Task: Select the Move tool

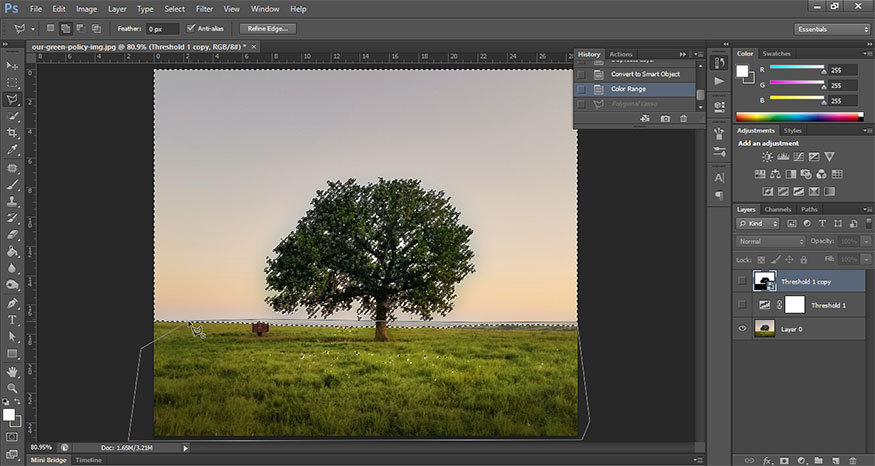Action: coord(13,65)
